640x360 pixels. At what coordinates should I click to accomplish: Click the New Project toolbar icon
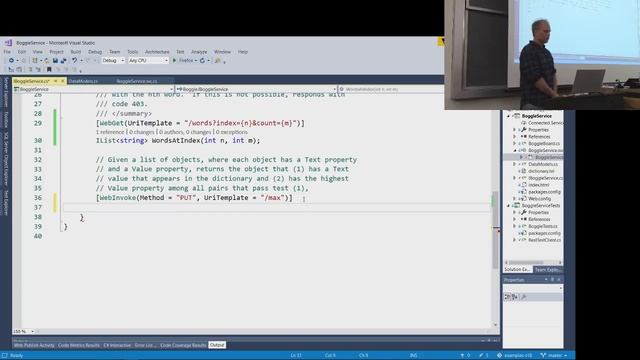35,60
